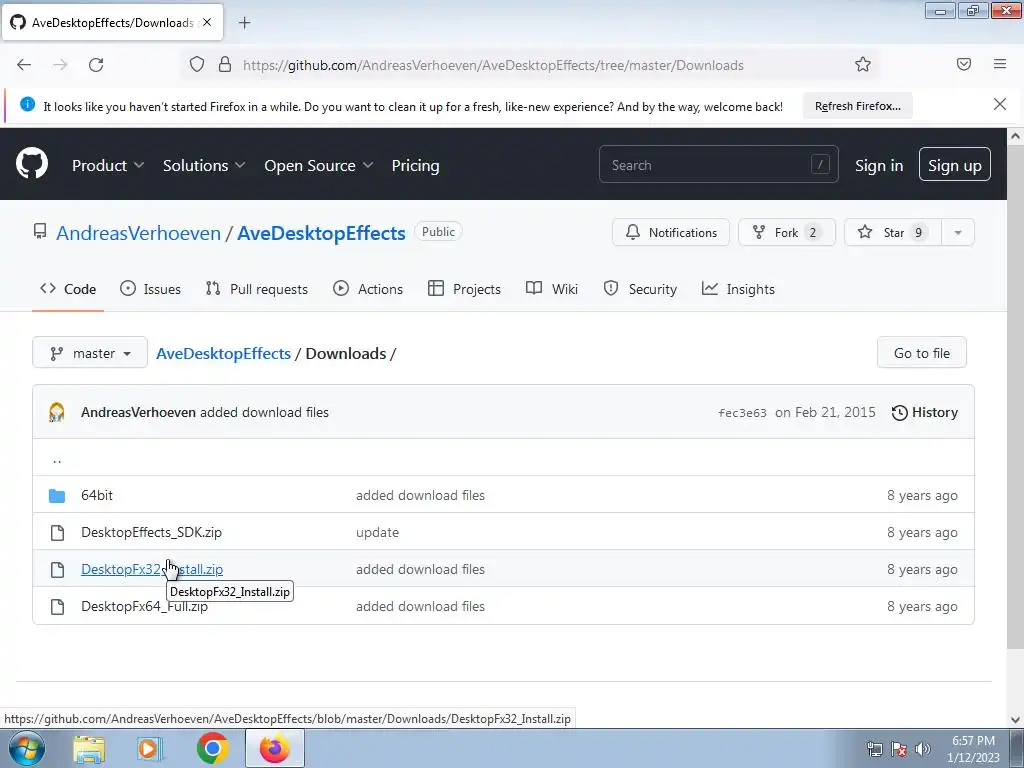Switch to the Code tab
Image resolution: width=1024 pixels, height=768 pixels.
click(68, 289)
